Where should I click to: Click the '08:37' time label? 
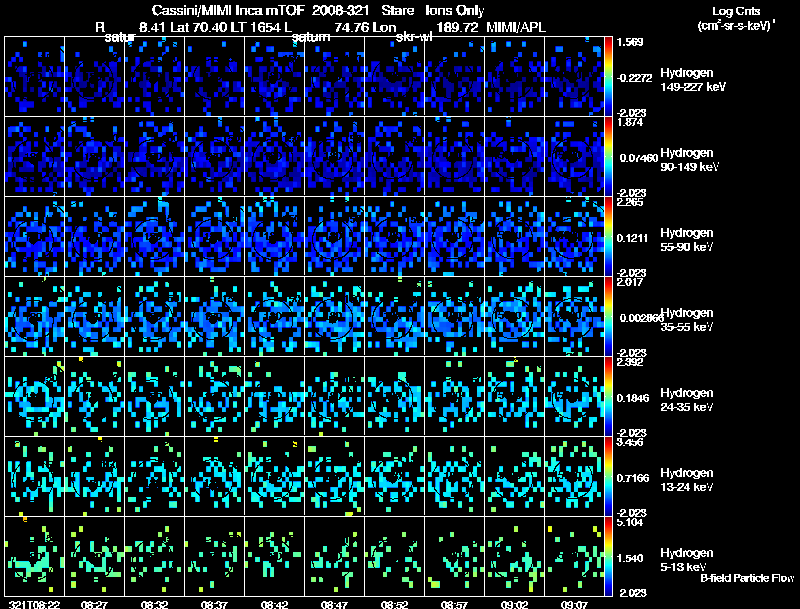[214, 604]
